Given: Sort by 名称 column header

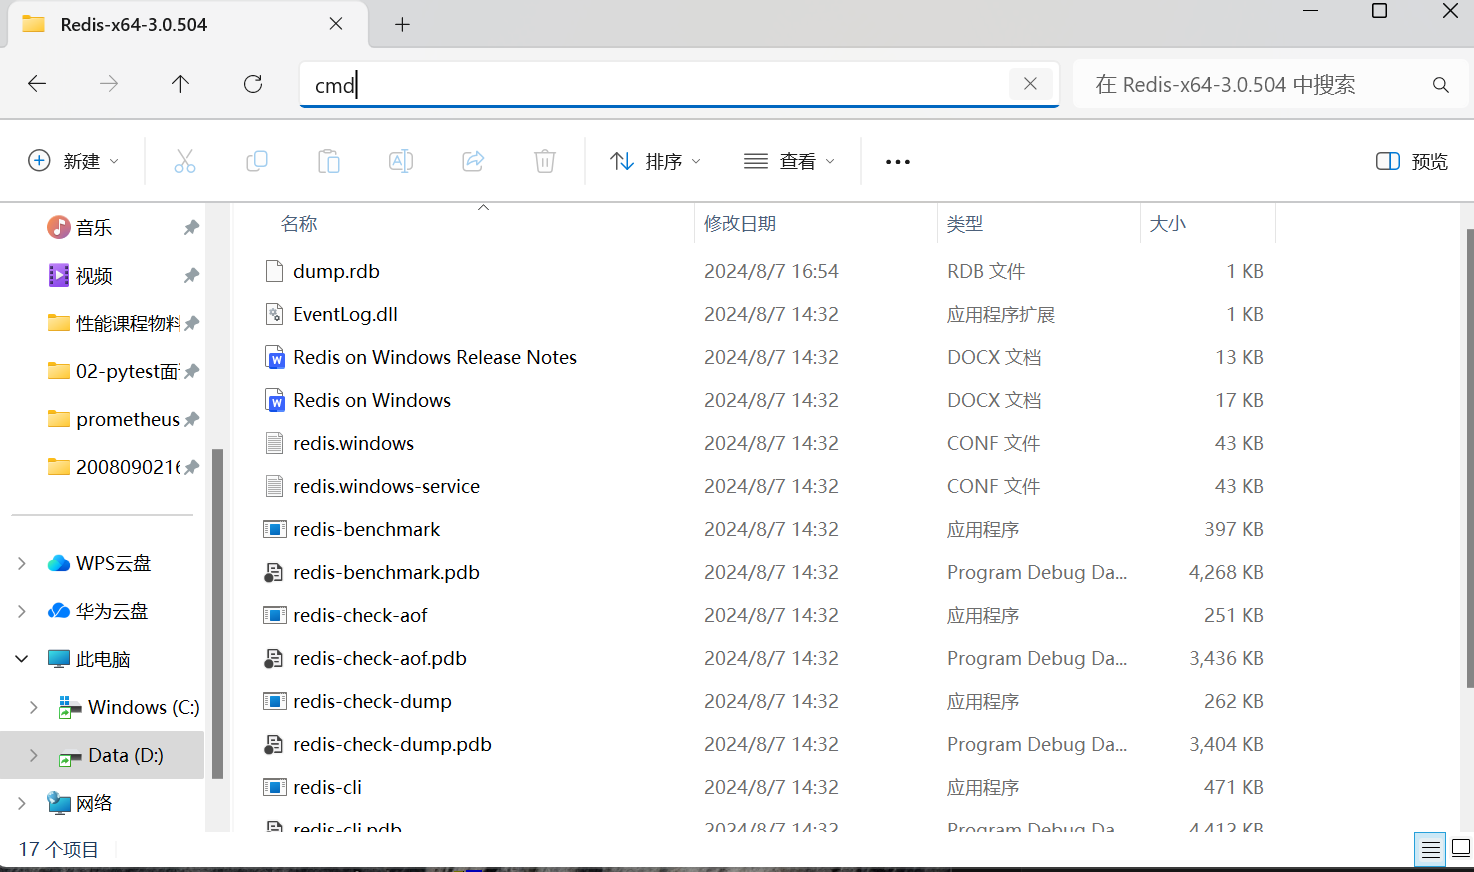Looking at the screenshot, I should (298, 223).
